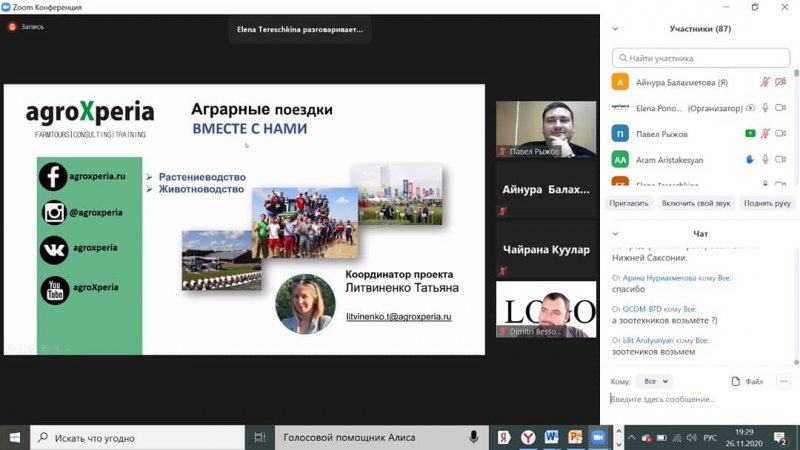This screenshot has height=450, width=800.
Task: Click the Найти участника search field
Action: coord(703,59)
